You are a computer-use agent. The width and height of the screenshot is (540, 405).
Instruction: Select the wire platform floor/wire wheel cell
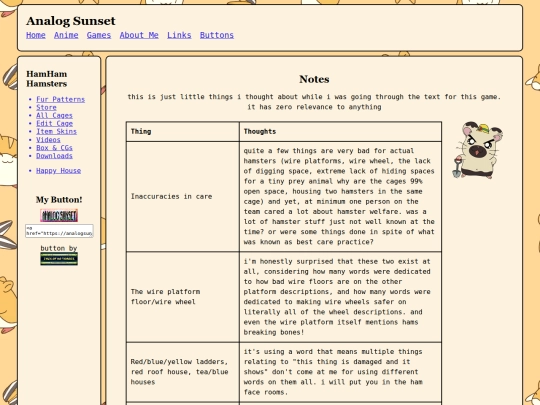click(x=183, y=297)
